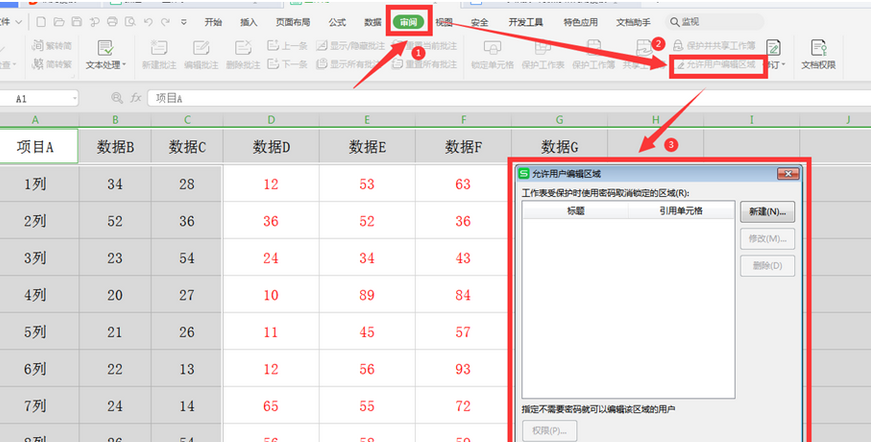The height and width of the screenshot is (442, 871).
Task: Redo the last action
Action: (166, 22)
